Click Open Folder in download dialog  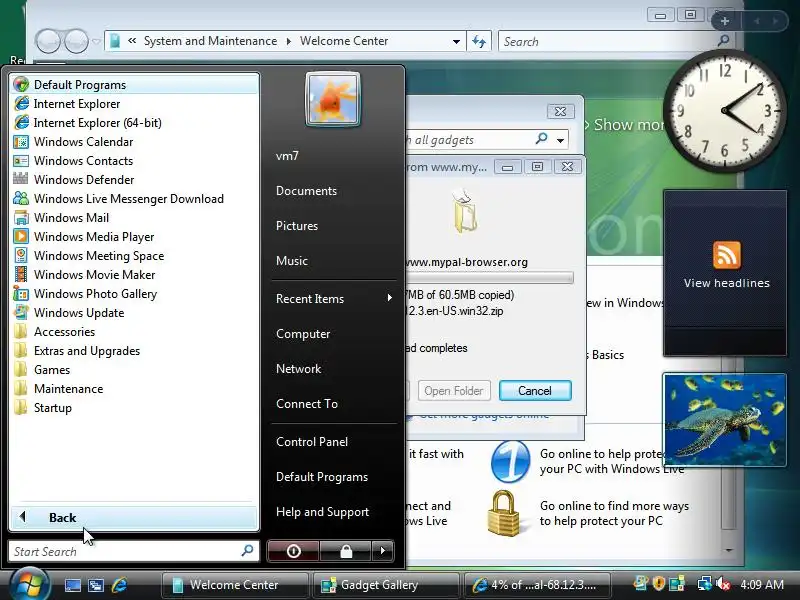pos(454,391)
